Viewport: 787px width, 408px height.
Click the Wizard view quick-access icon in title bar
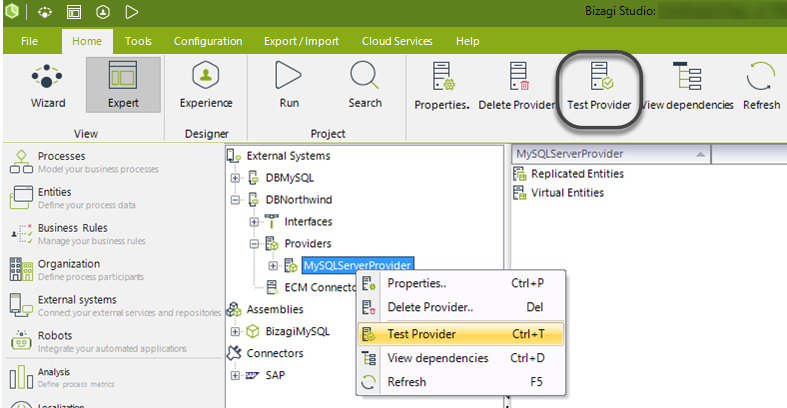coord(45,12)
